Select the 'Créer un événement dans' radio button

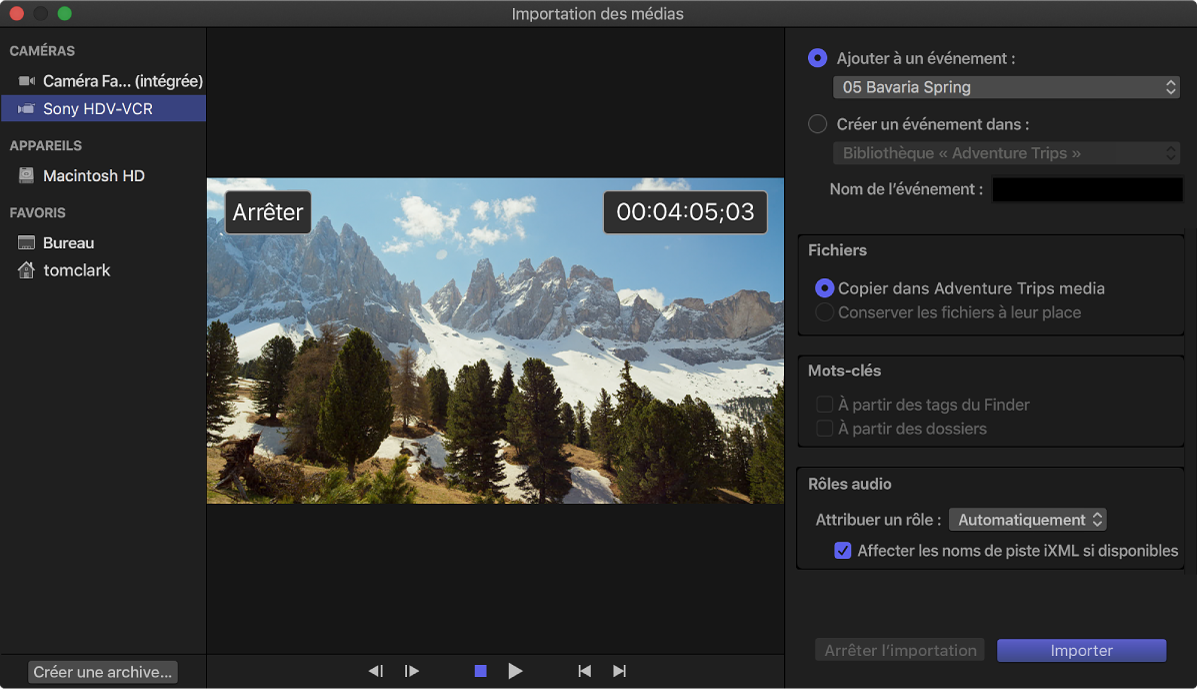(817, 124)
